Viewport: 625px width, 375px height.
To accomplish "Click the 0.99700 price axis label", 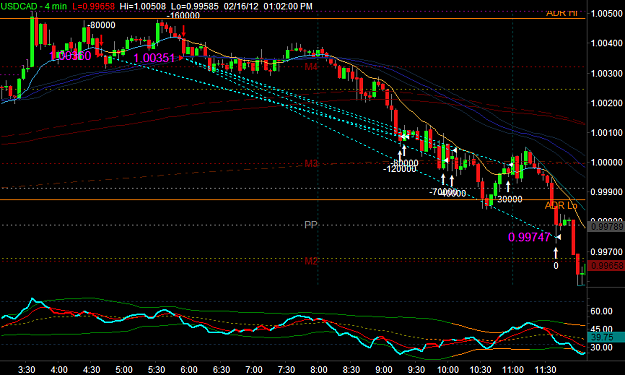I will (x=607, y=252).
